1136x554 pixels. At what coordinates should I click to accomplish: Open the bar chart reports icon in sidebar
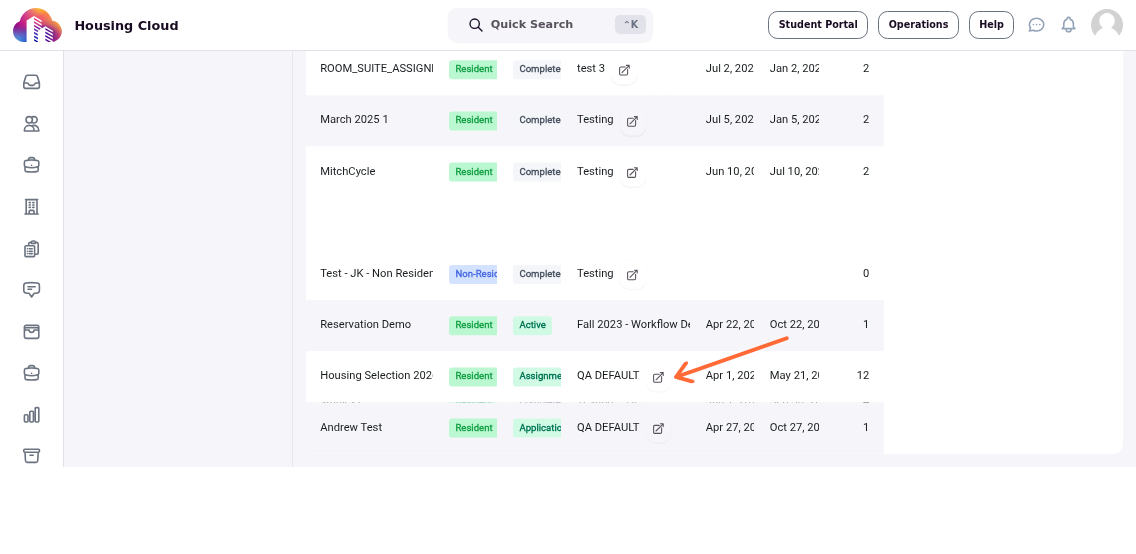31,415
